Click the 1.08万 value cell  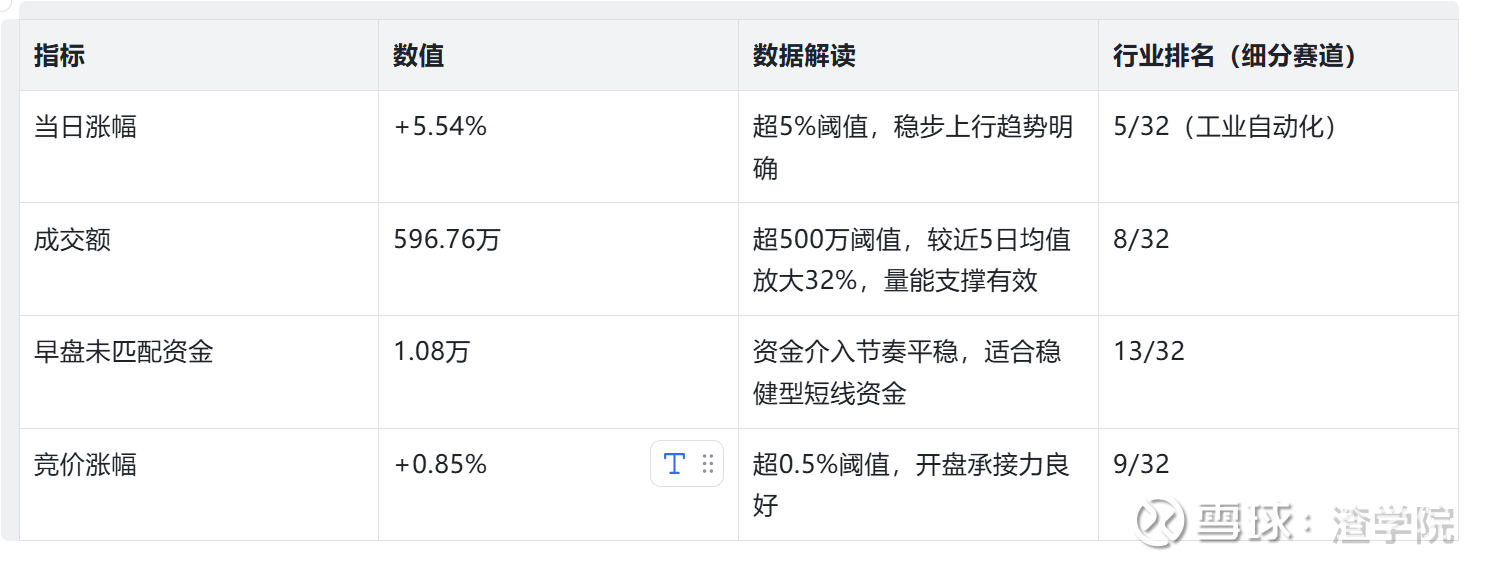click(432, 352)
